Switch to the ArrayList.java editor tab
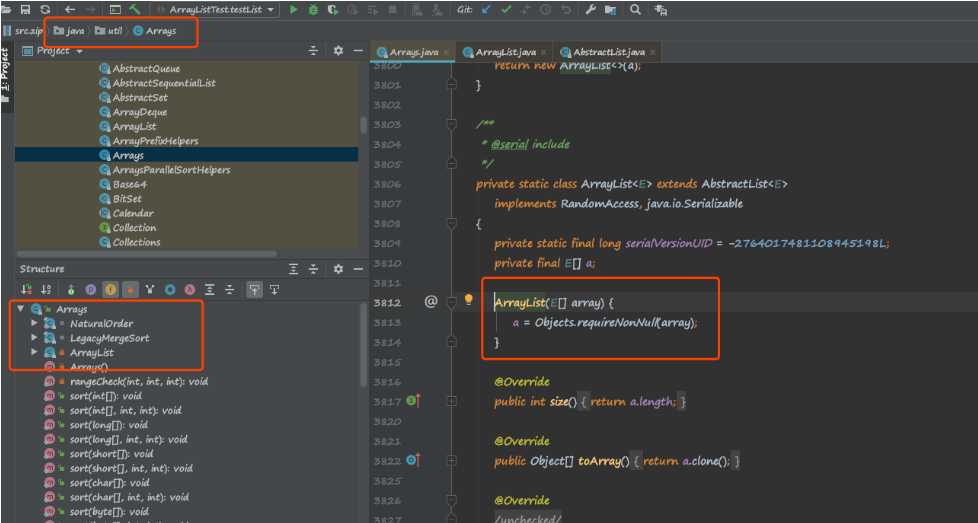 pyautogui.click(x=505, y=52)
